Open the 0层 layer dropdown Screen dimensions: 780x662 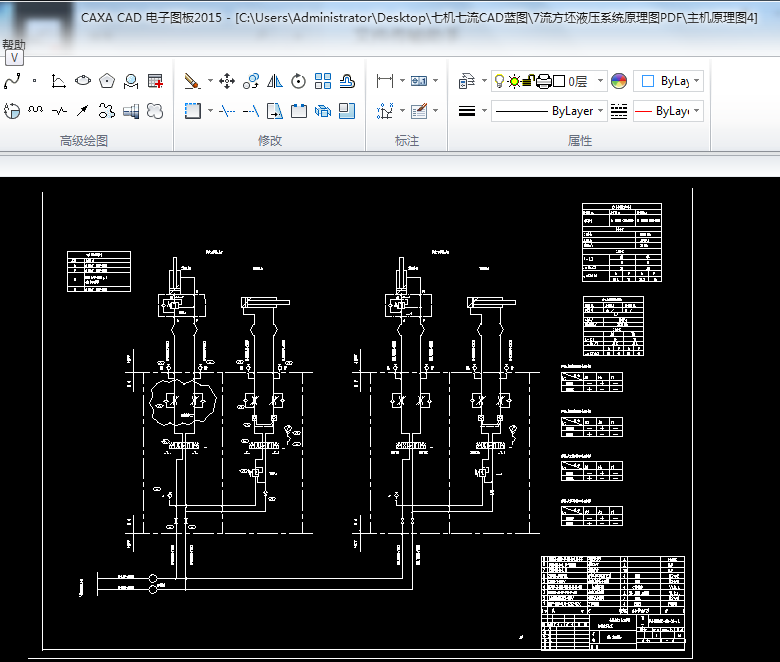pos(600,81)
